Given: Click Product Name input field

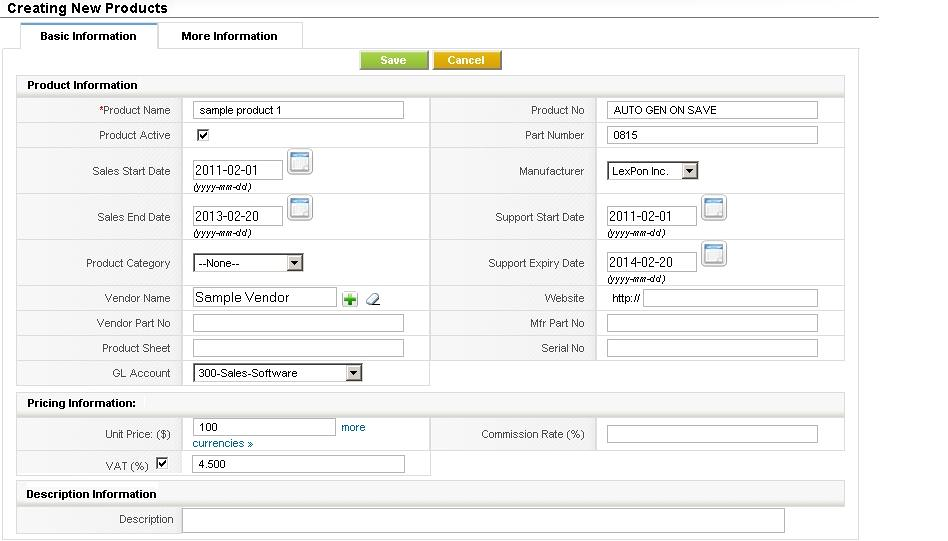Looking at the screenshot, I should coord(298,110).
